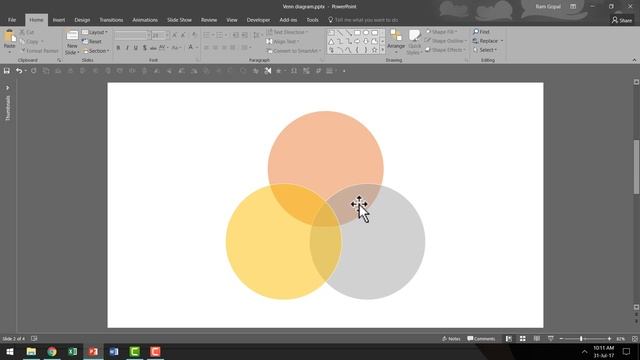Show hidden system tray icons
This screenshot has height=360, width=640.
click(584, 351)
